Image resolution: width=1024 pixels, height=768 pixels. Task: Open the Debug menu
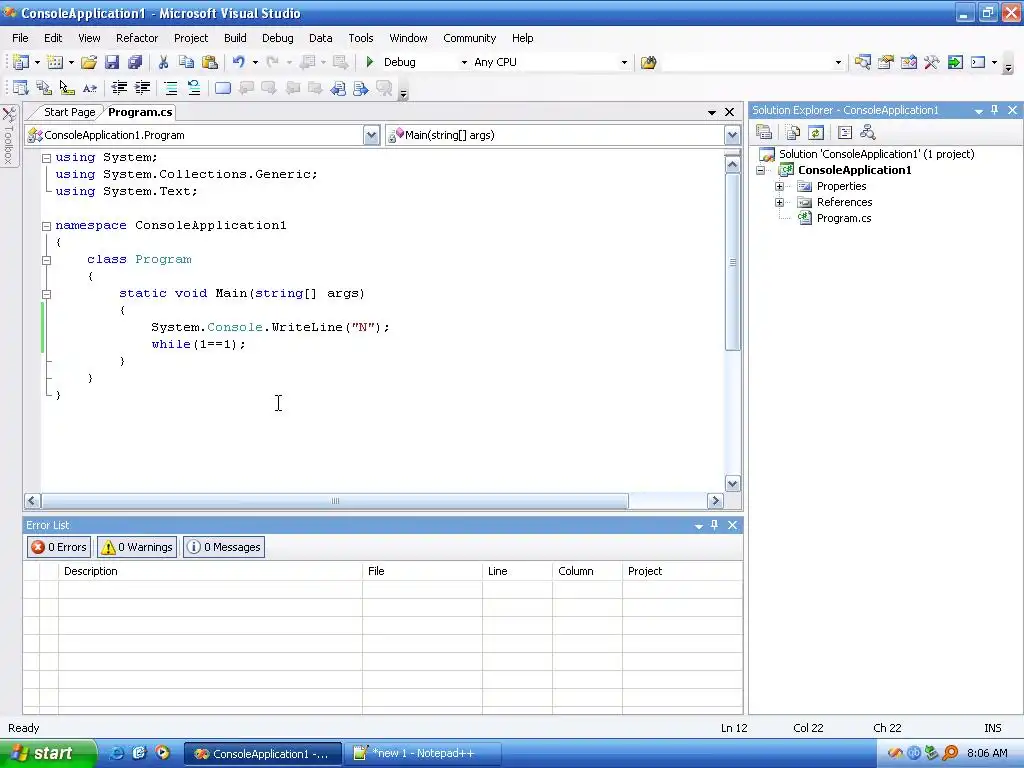278,38
